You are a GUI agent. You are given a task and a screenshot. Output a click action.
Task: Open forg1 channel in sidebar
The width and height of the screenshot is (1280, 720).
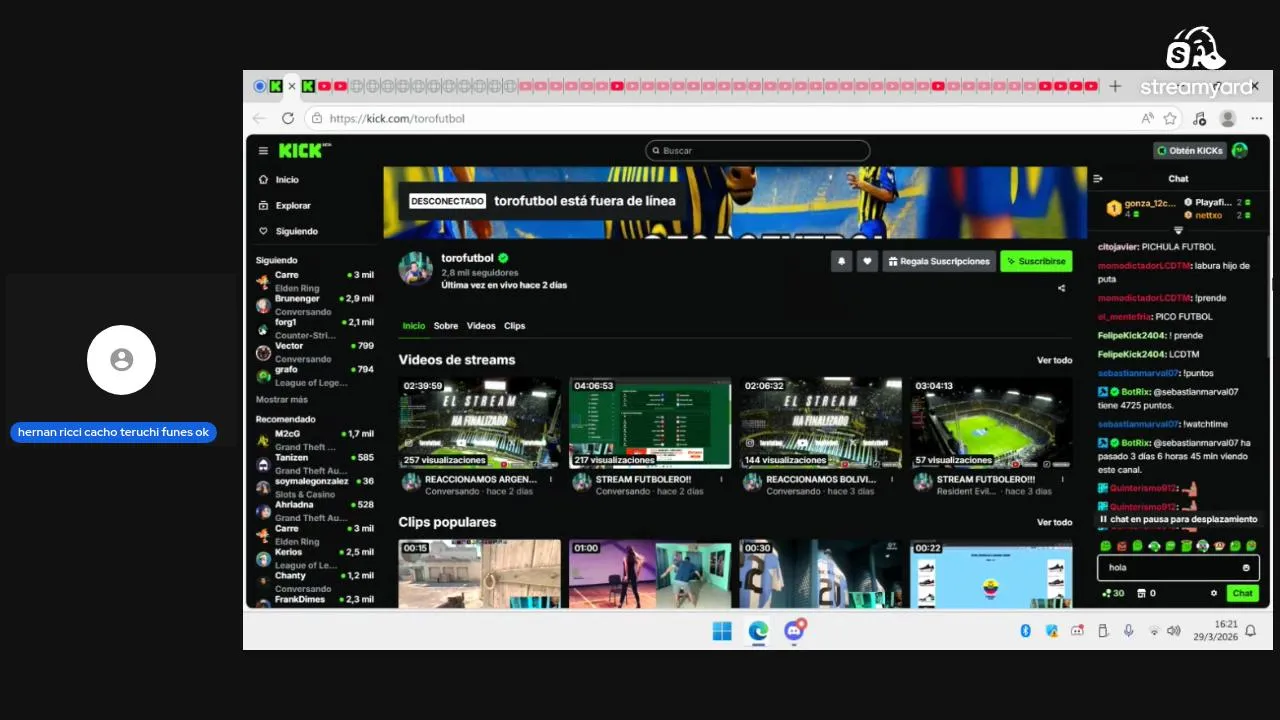click(x=315, y=328)
